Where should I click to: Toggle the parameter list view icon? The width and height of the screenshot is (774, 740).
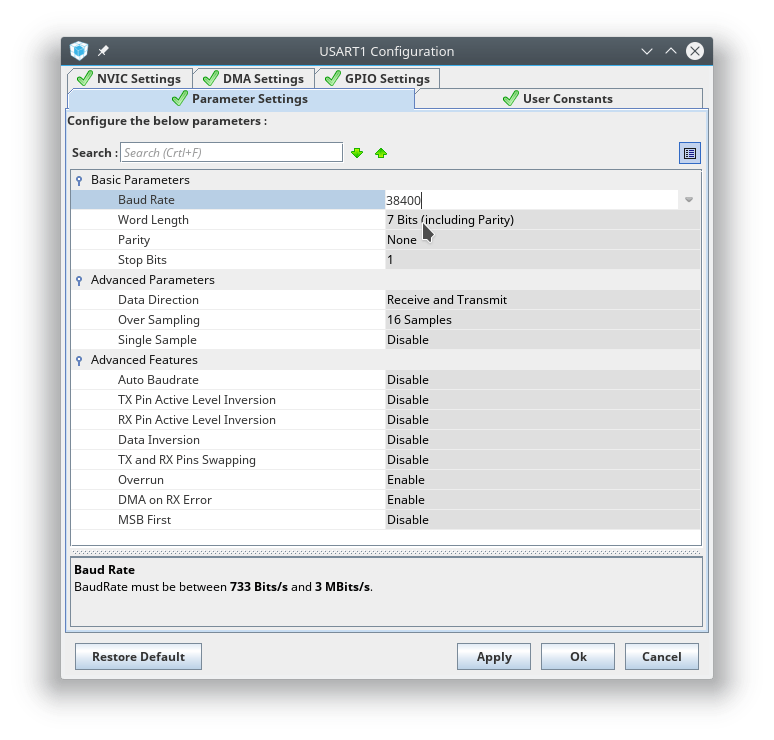(x=690, y=153)
